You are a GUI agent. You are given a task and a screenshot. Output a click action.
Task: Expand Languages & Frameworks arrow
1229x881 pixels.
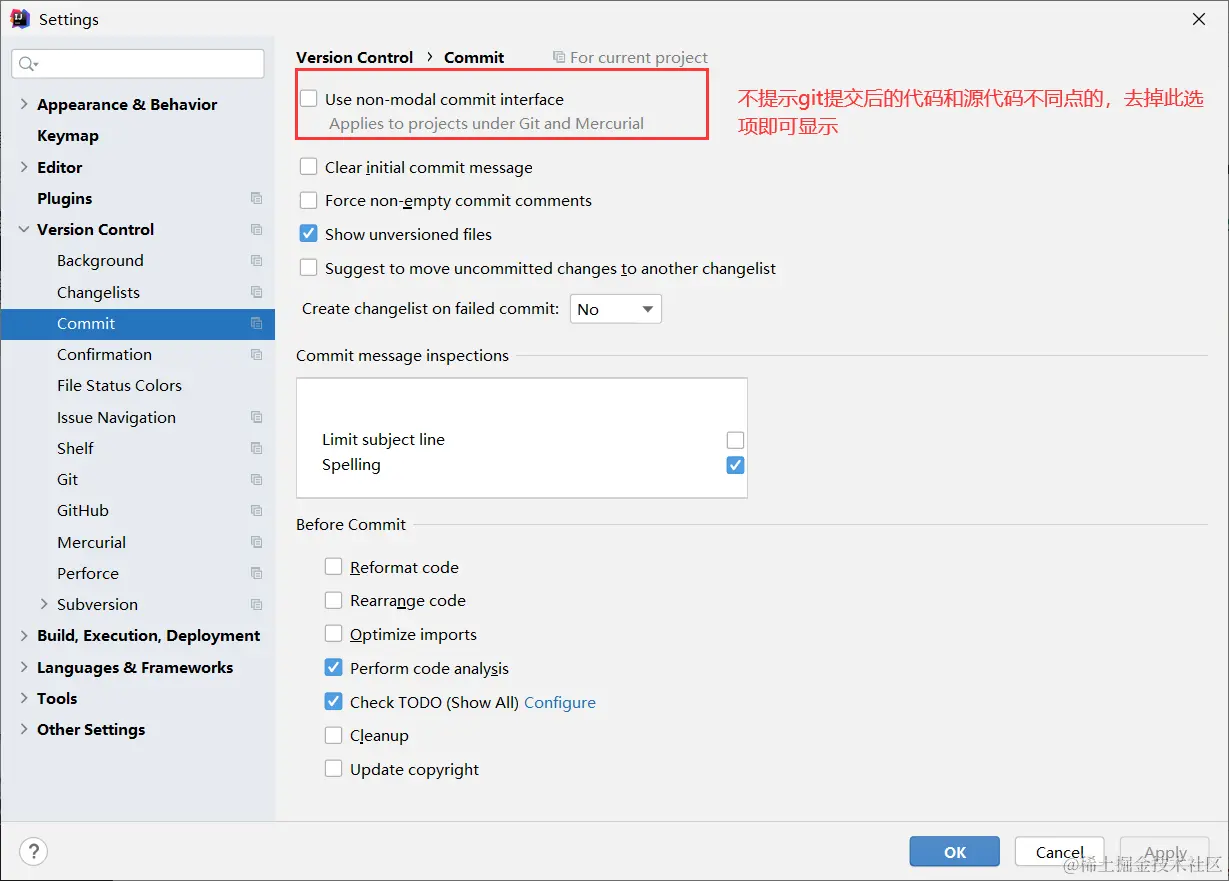24,667
